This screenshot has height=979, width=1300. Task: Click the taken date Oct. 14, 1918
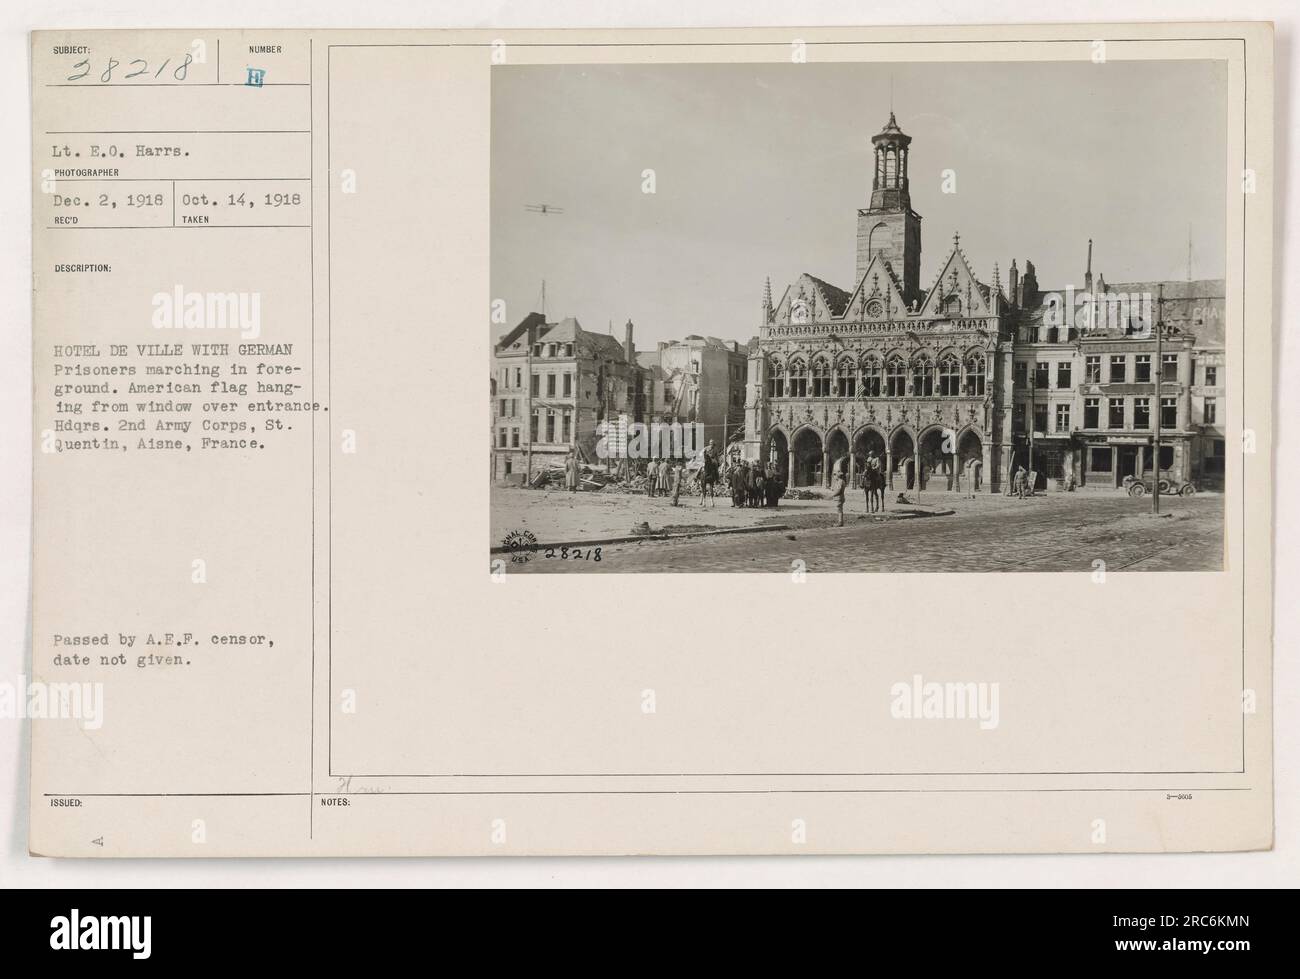pyautogui.click(x=242, y=198)
